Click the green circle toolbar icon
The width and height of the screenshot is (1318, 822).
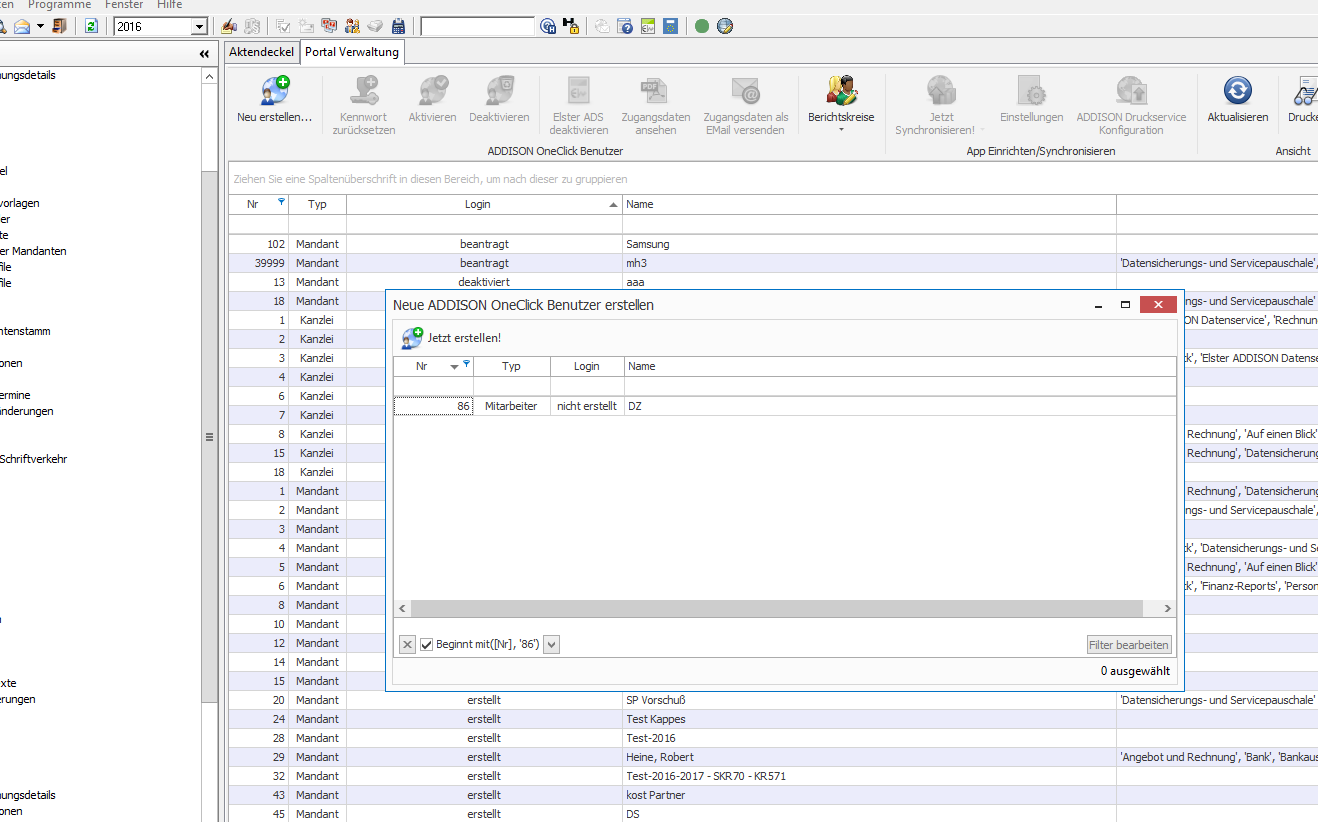coord(702,26)
